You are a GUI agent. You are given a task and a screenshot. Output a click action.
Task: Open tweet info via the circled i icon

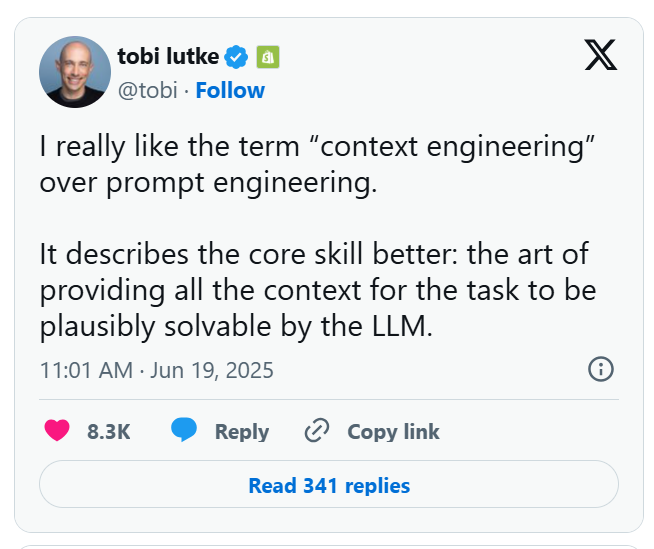pyautogui.click(x=600, y=369)
